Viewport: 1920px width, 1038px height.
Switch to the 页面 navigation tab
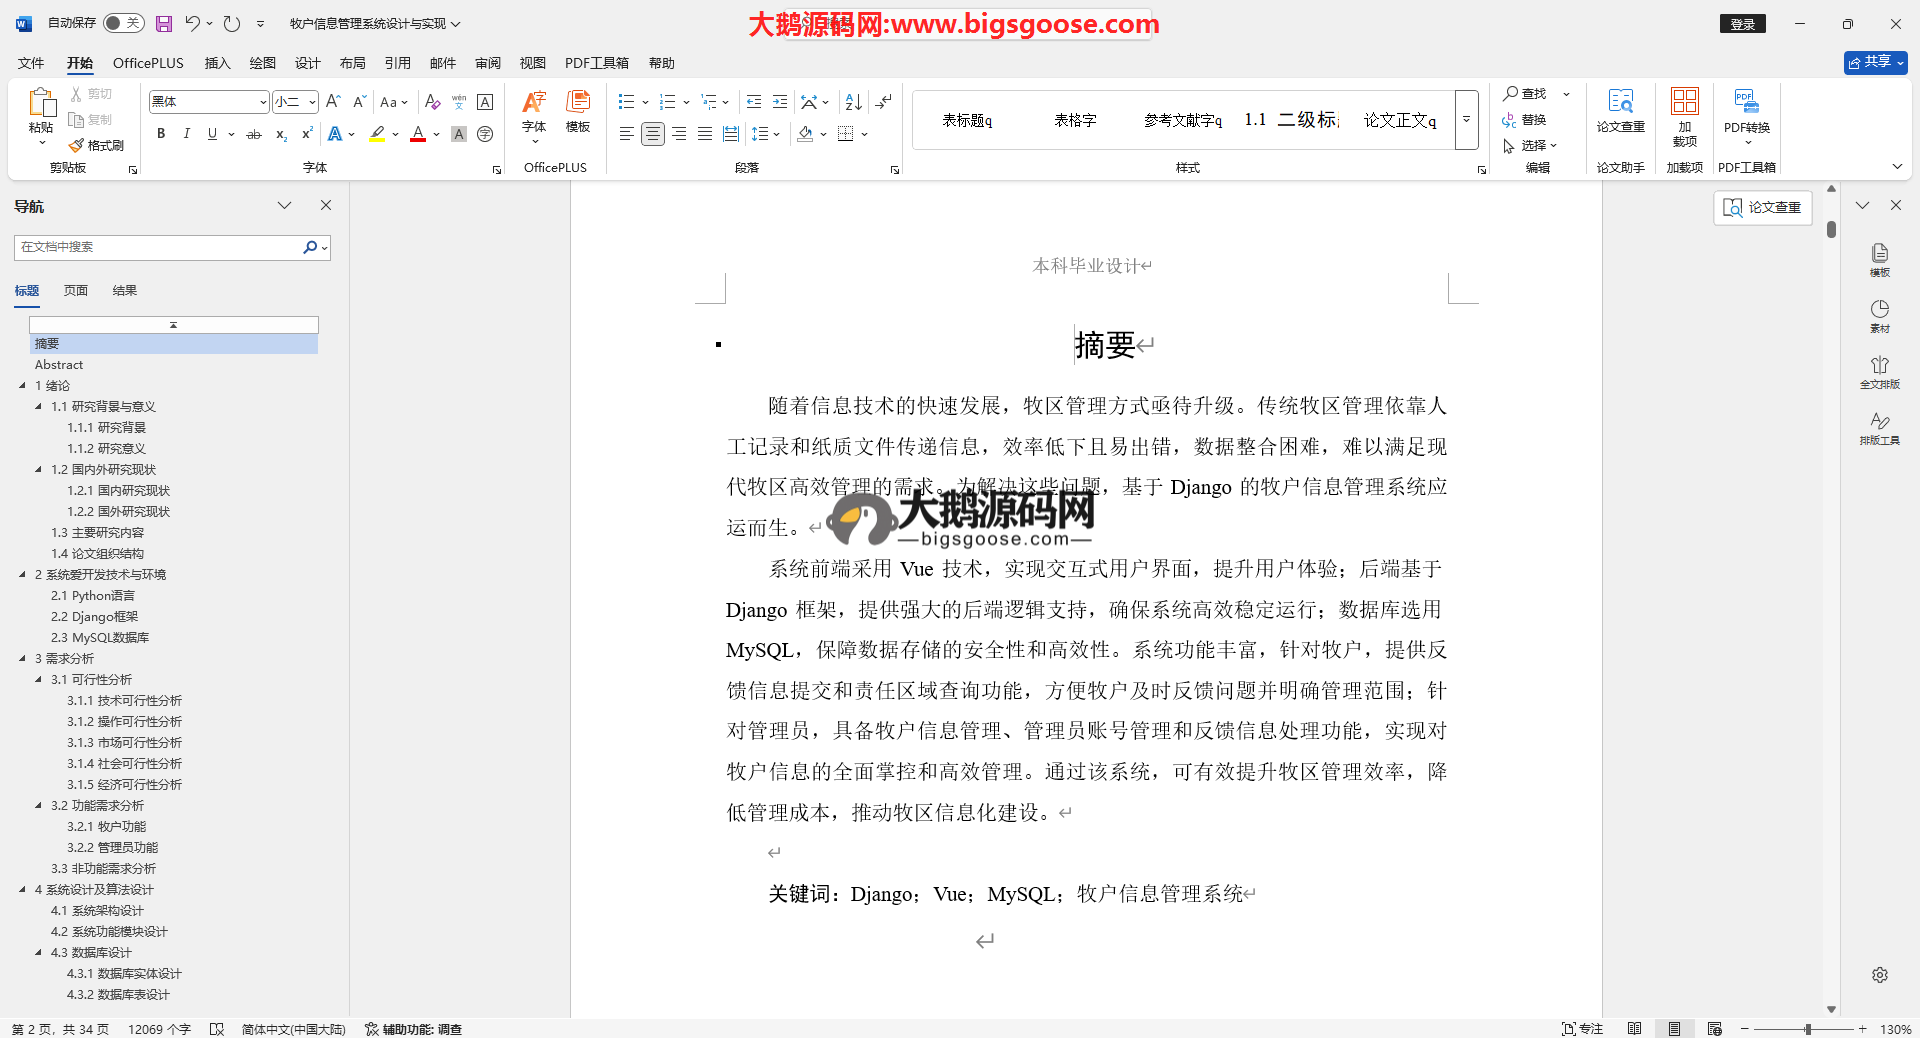click(x=76, y=291)
